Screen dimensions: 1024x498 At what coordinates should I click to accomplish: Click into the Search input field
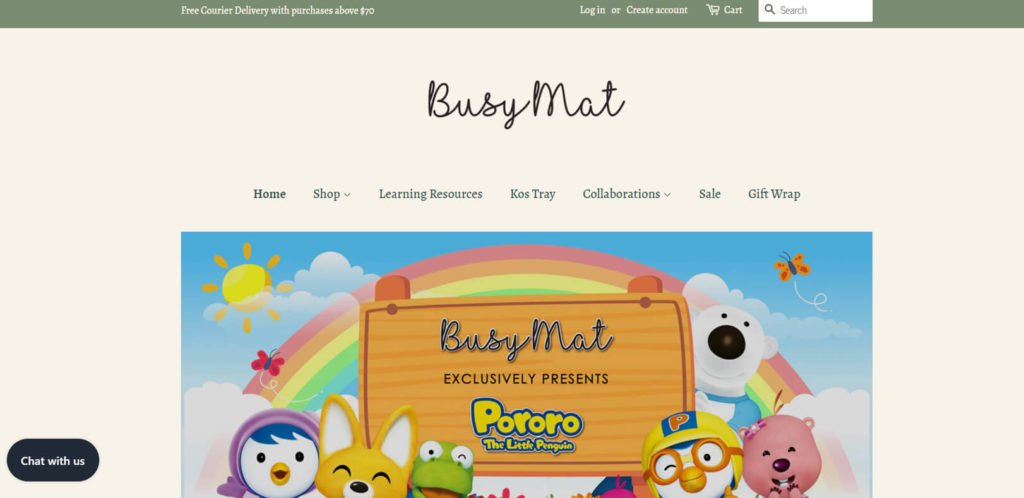(x=824, y=10)
